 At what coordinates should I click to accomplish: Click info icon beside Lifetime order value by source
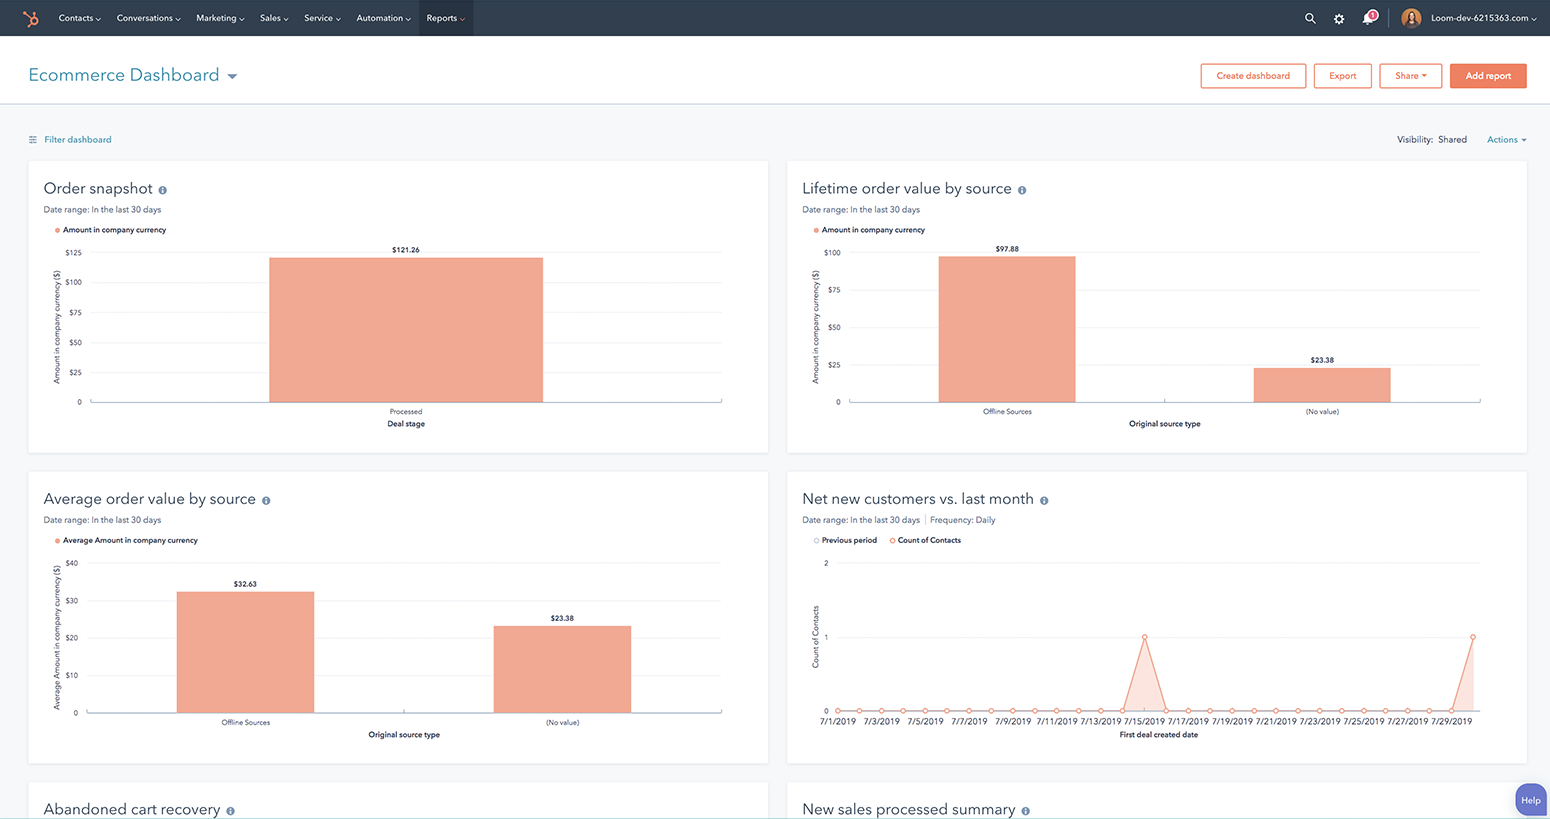click(x=1022, y=190)
